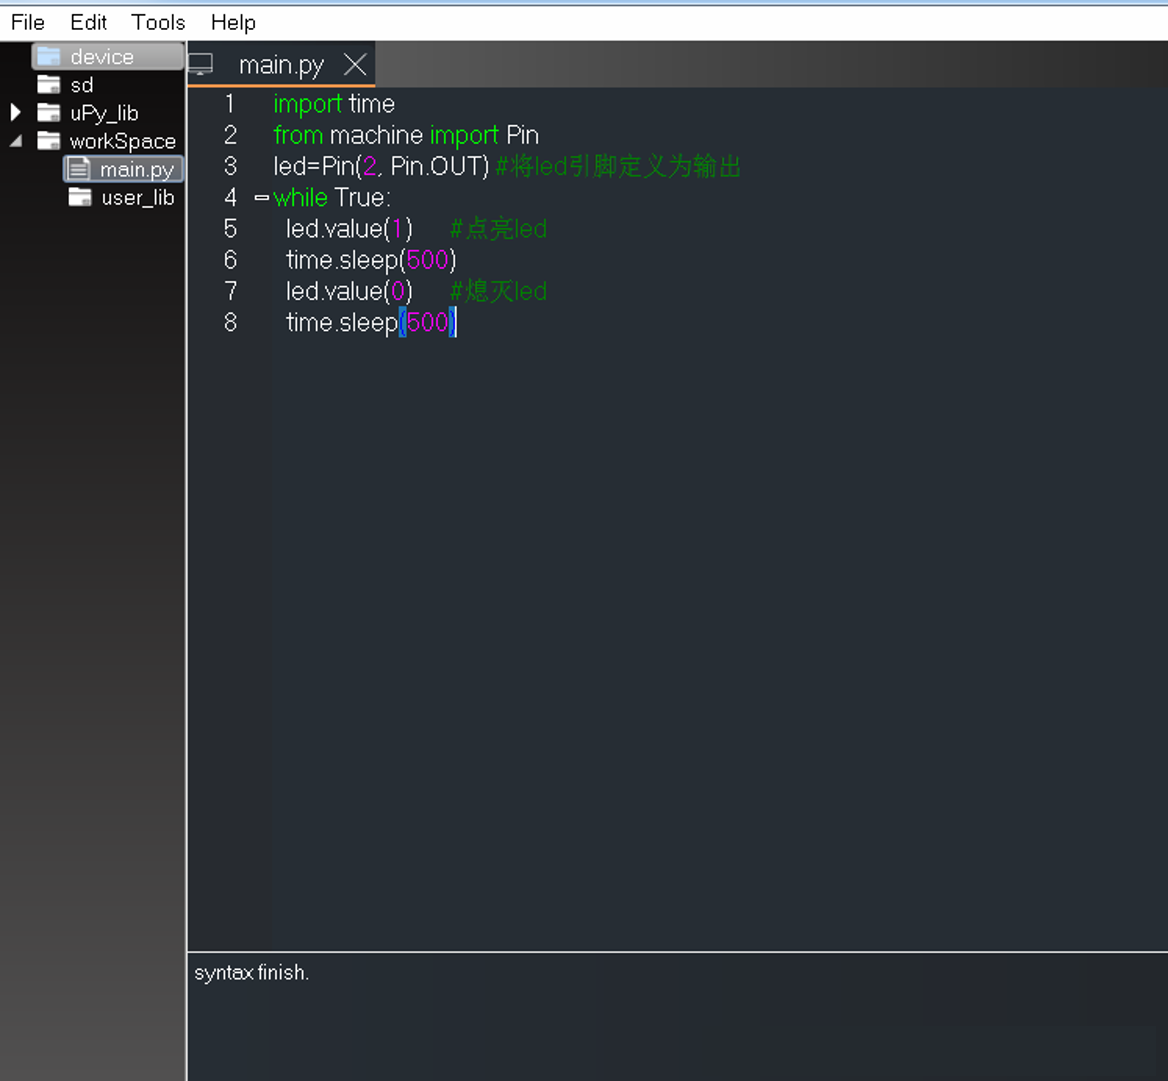Click the workSpace folder icon
The width and height of the screenshot is (1168, 1081).
click(48, 140)
